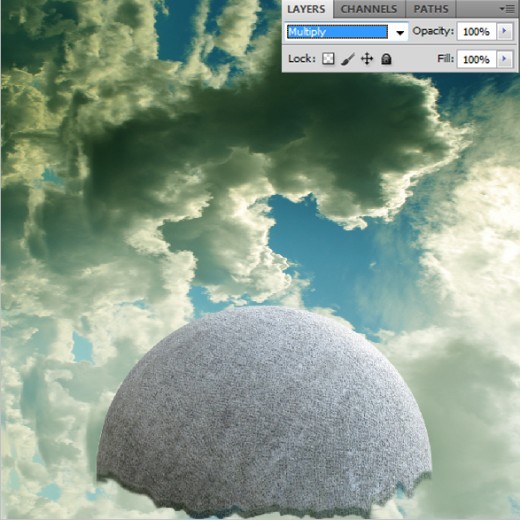Switch to the Layers tab
The image size is (520, 520).
pyautogui.click(x=307, y=9)
